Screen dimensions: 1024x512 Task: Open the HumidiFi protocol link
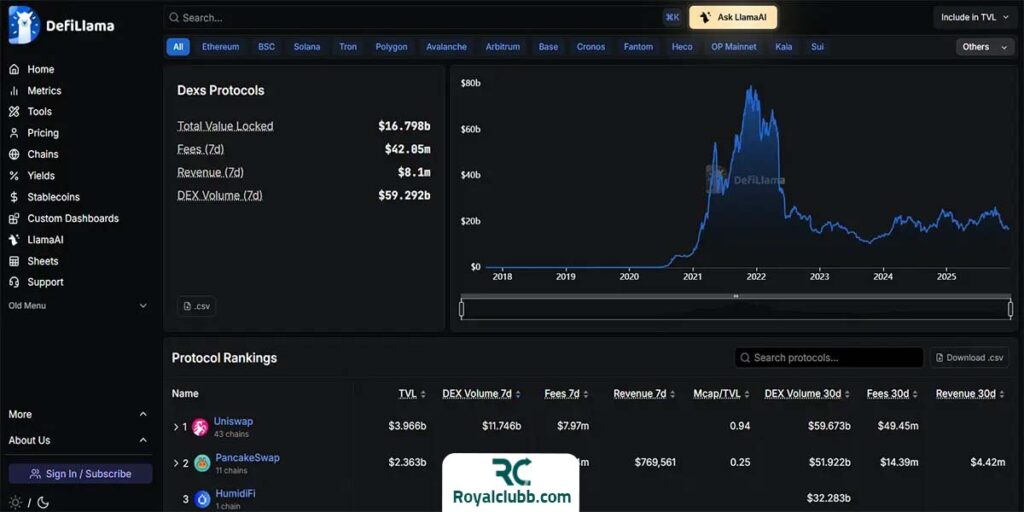pos(235,493)
